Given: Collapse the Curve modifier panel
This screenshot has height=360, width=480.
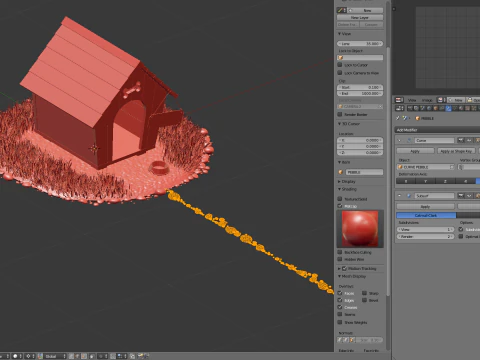Looking at the screenshot, I should [400, 140].
